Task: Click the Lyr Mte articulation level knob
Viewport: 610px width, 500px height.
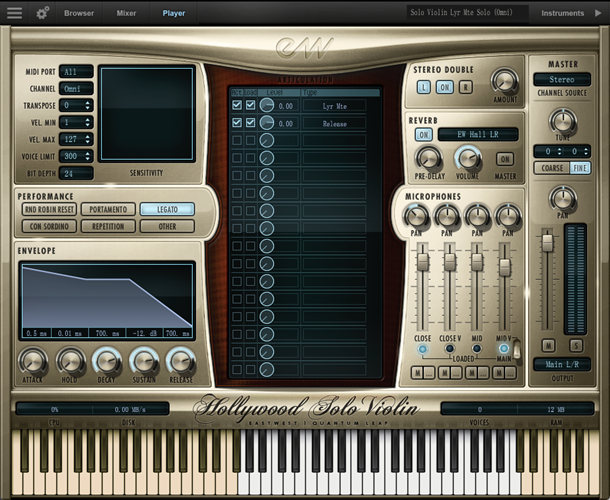Action: [267, 105]
